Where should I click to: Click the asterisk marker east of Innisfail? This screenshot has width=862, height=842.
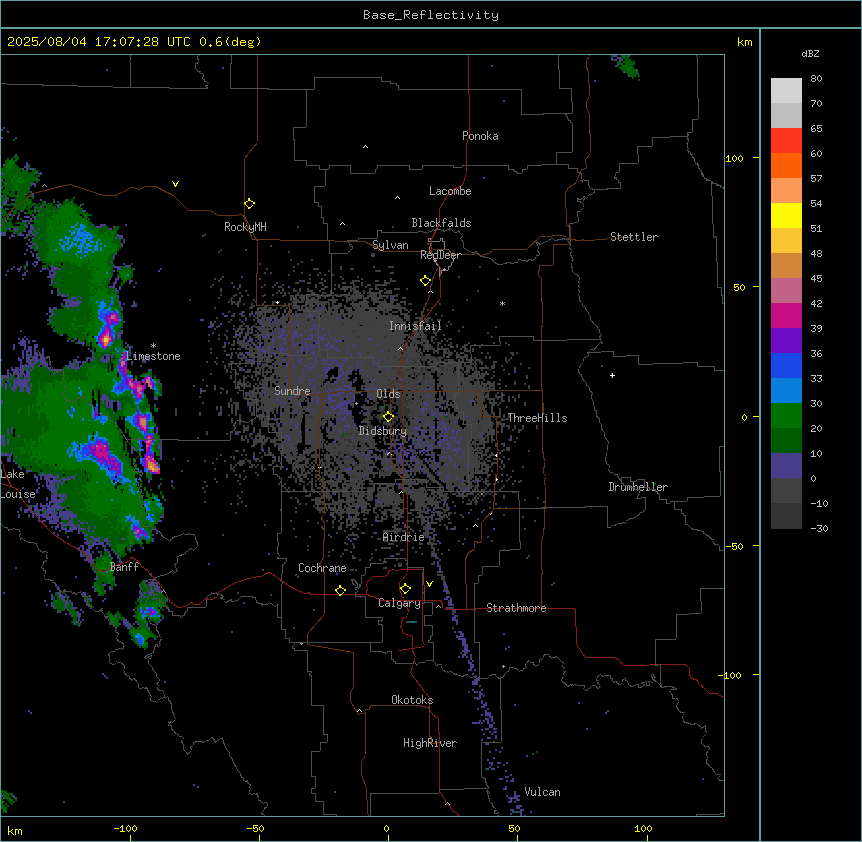click(502, 303)
